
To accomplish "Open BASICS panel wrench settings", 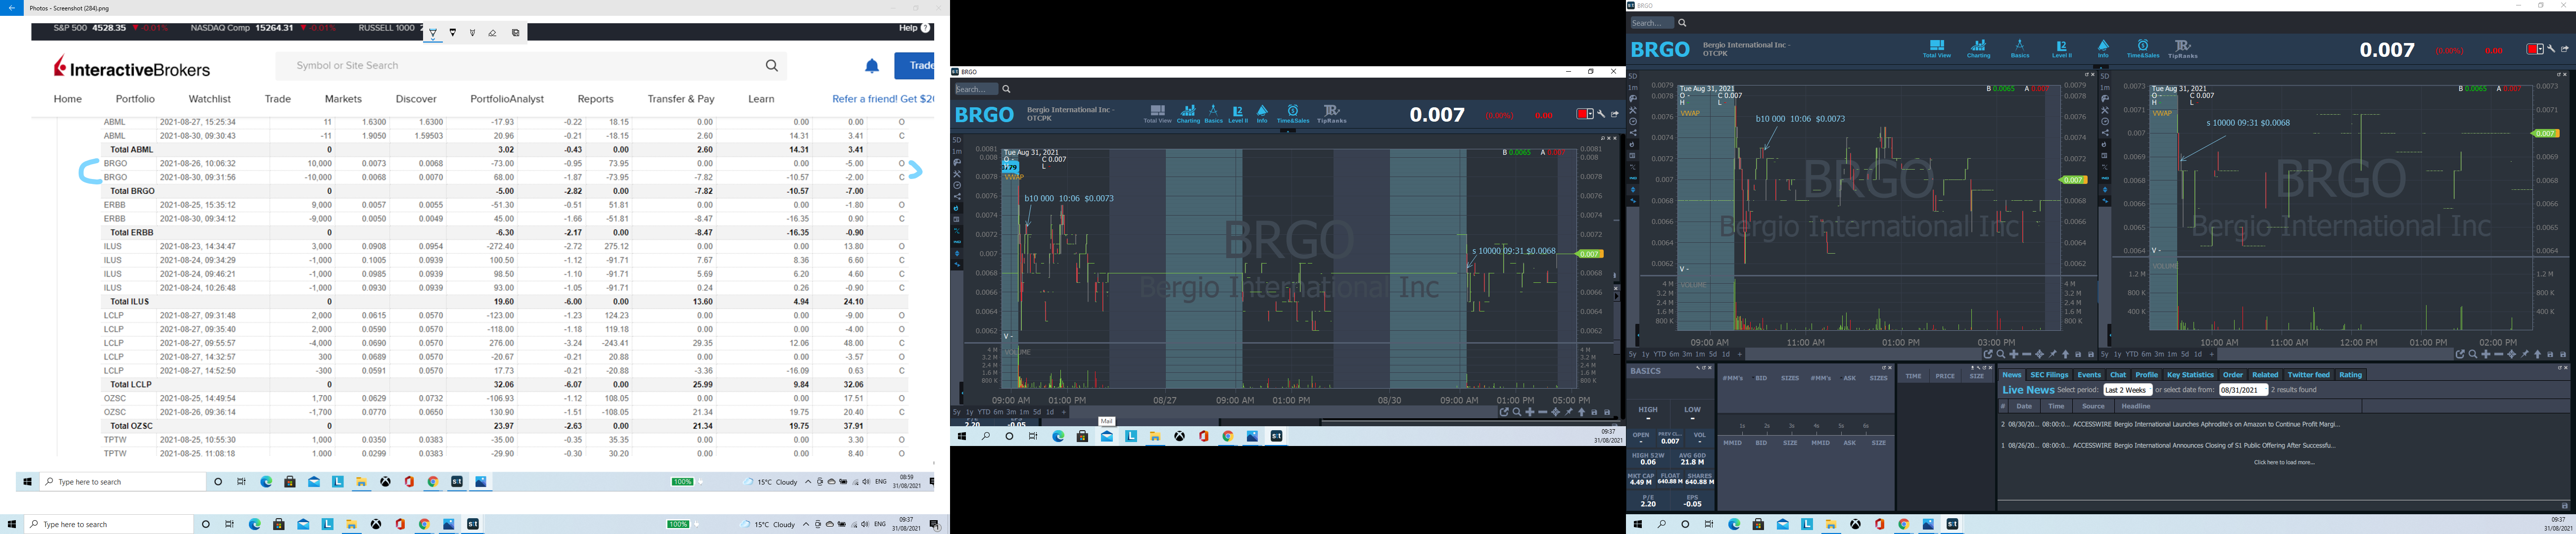I will coord(1698,368).
